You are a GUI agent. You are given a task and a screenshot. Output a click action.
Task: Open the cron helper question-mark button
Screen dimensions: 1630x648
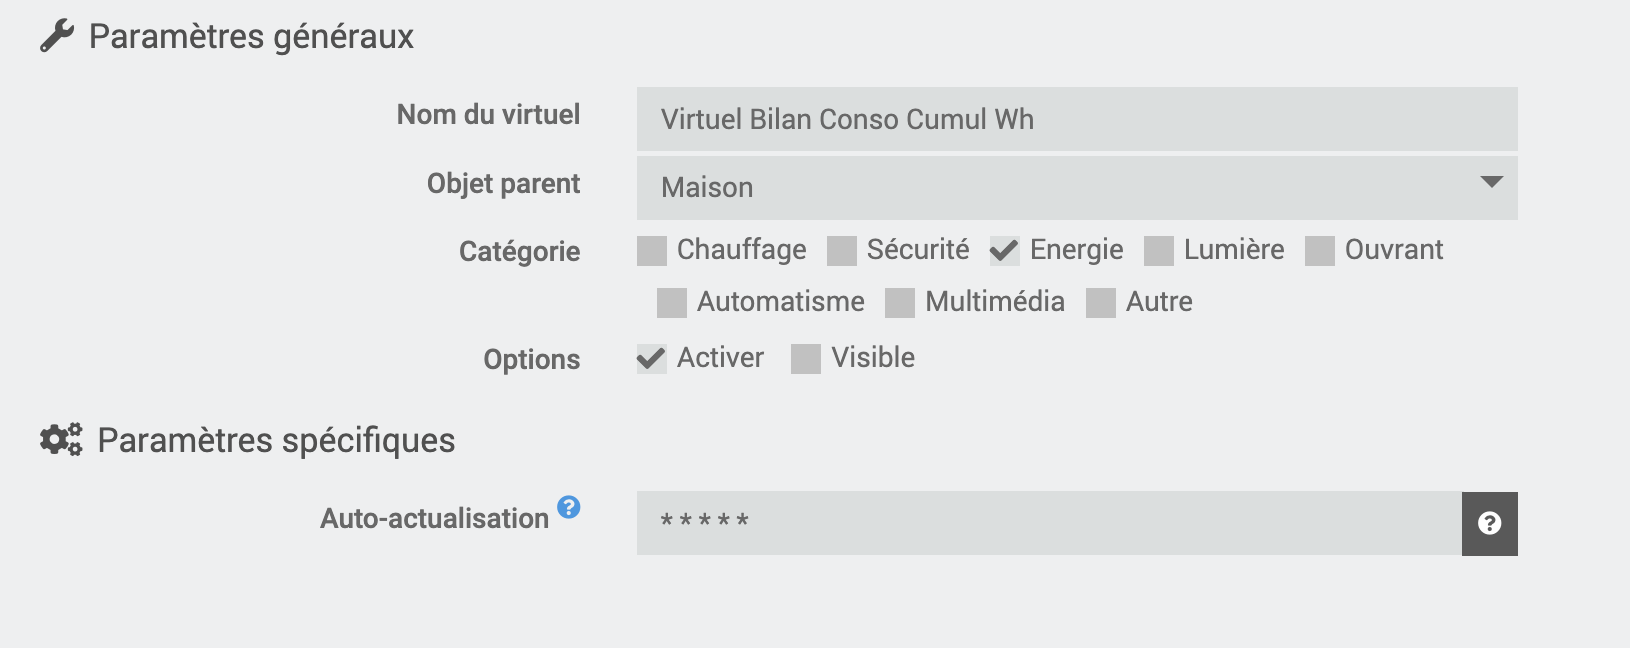tap(1489, 523)
